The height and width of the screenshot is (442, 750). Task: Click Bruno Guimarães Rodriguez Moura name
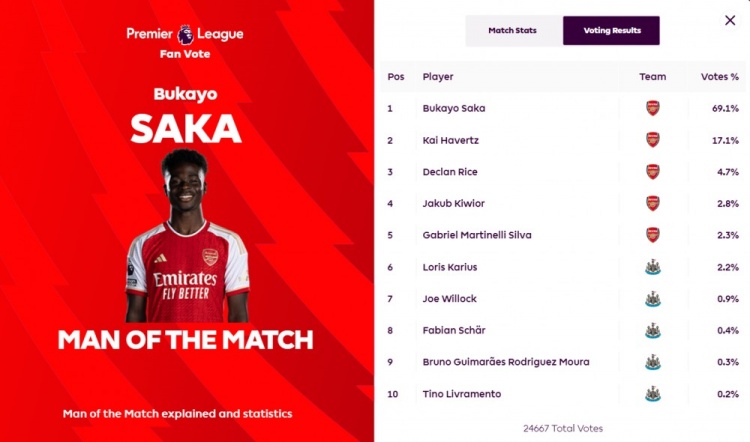coord(505,362)
